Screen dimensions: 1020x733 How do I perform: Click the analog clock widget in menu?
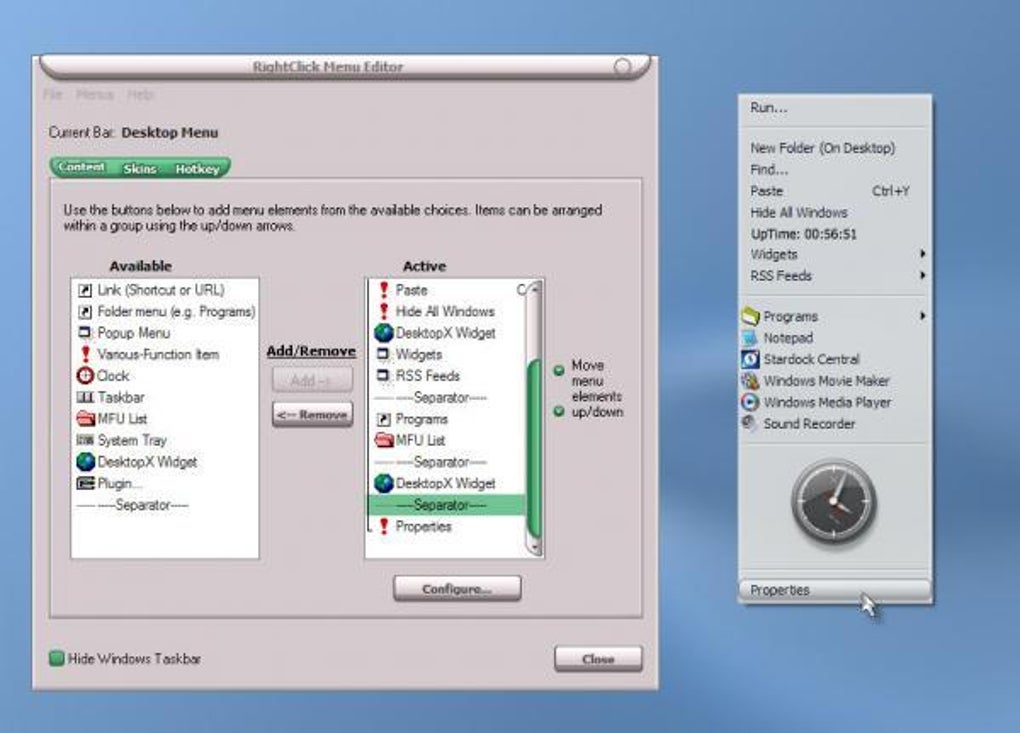(x=833, y=501)
